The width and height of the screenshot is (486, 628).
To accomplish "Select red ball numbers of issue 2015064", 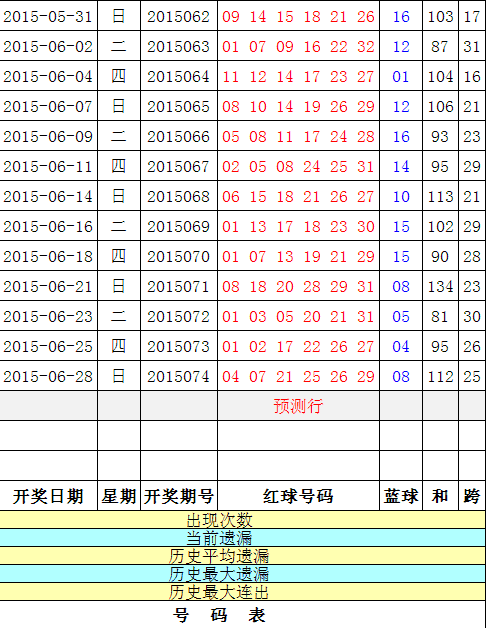I will [x=298, y=76].
